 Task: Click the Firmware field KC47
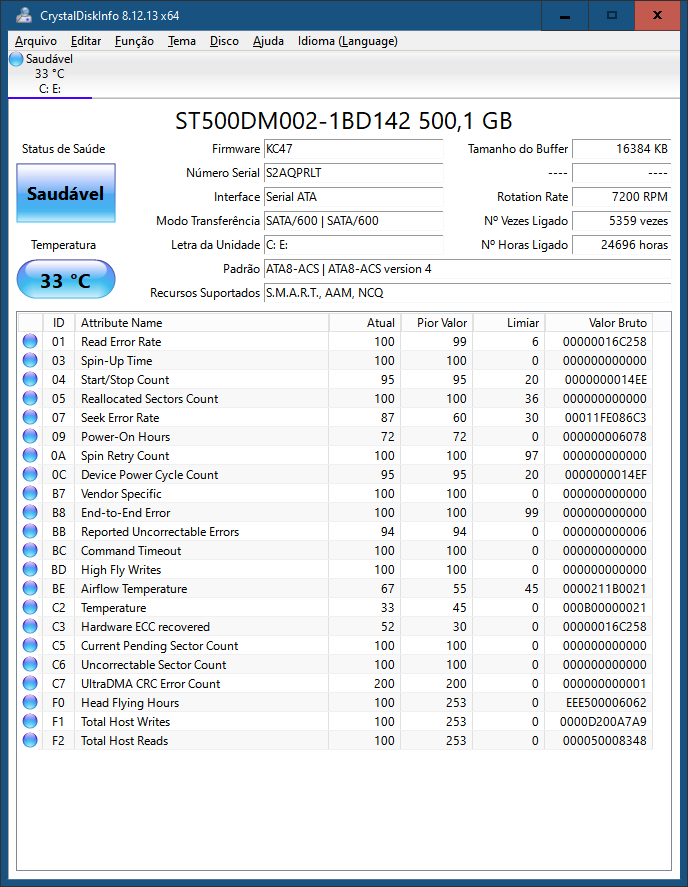(x=354, y=149)
